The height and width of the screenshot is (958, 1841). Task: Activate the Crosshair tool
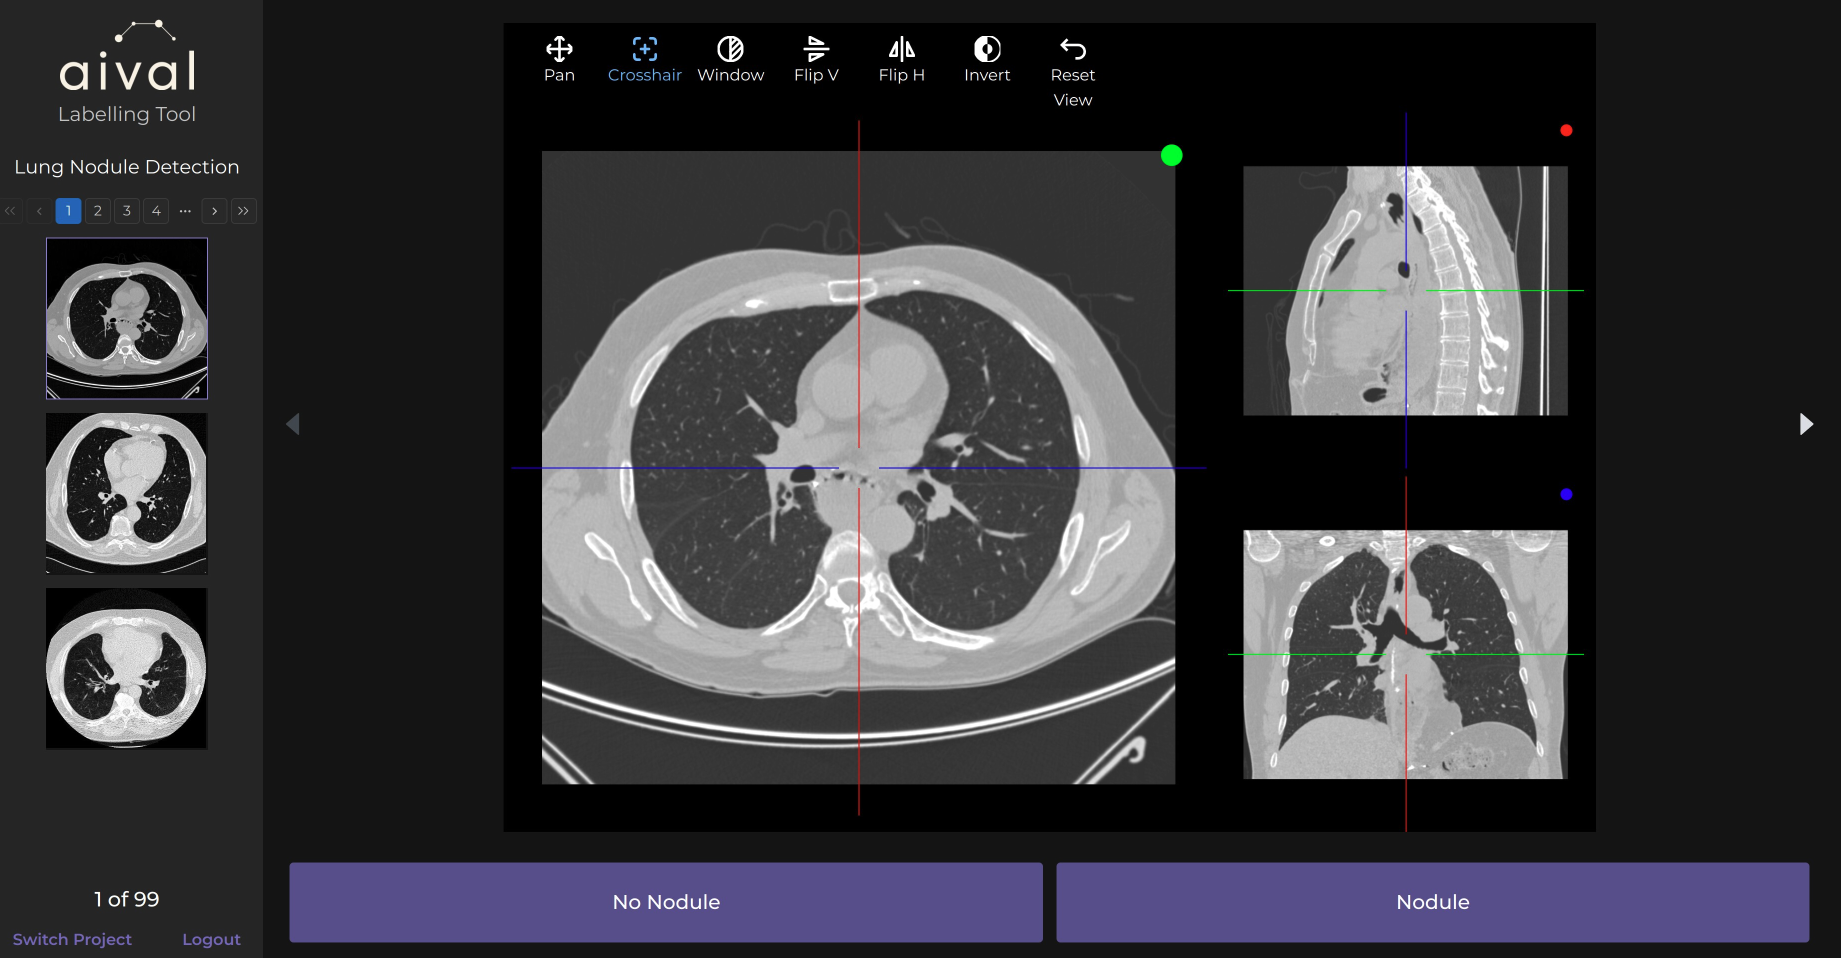tap(645, 60)
